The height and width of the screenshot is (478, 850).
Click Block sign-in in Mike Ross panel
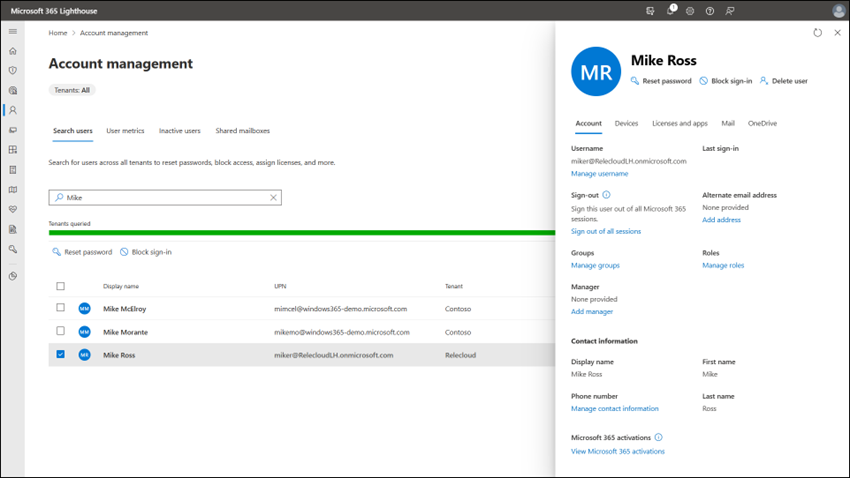tap(725, 81)
